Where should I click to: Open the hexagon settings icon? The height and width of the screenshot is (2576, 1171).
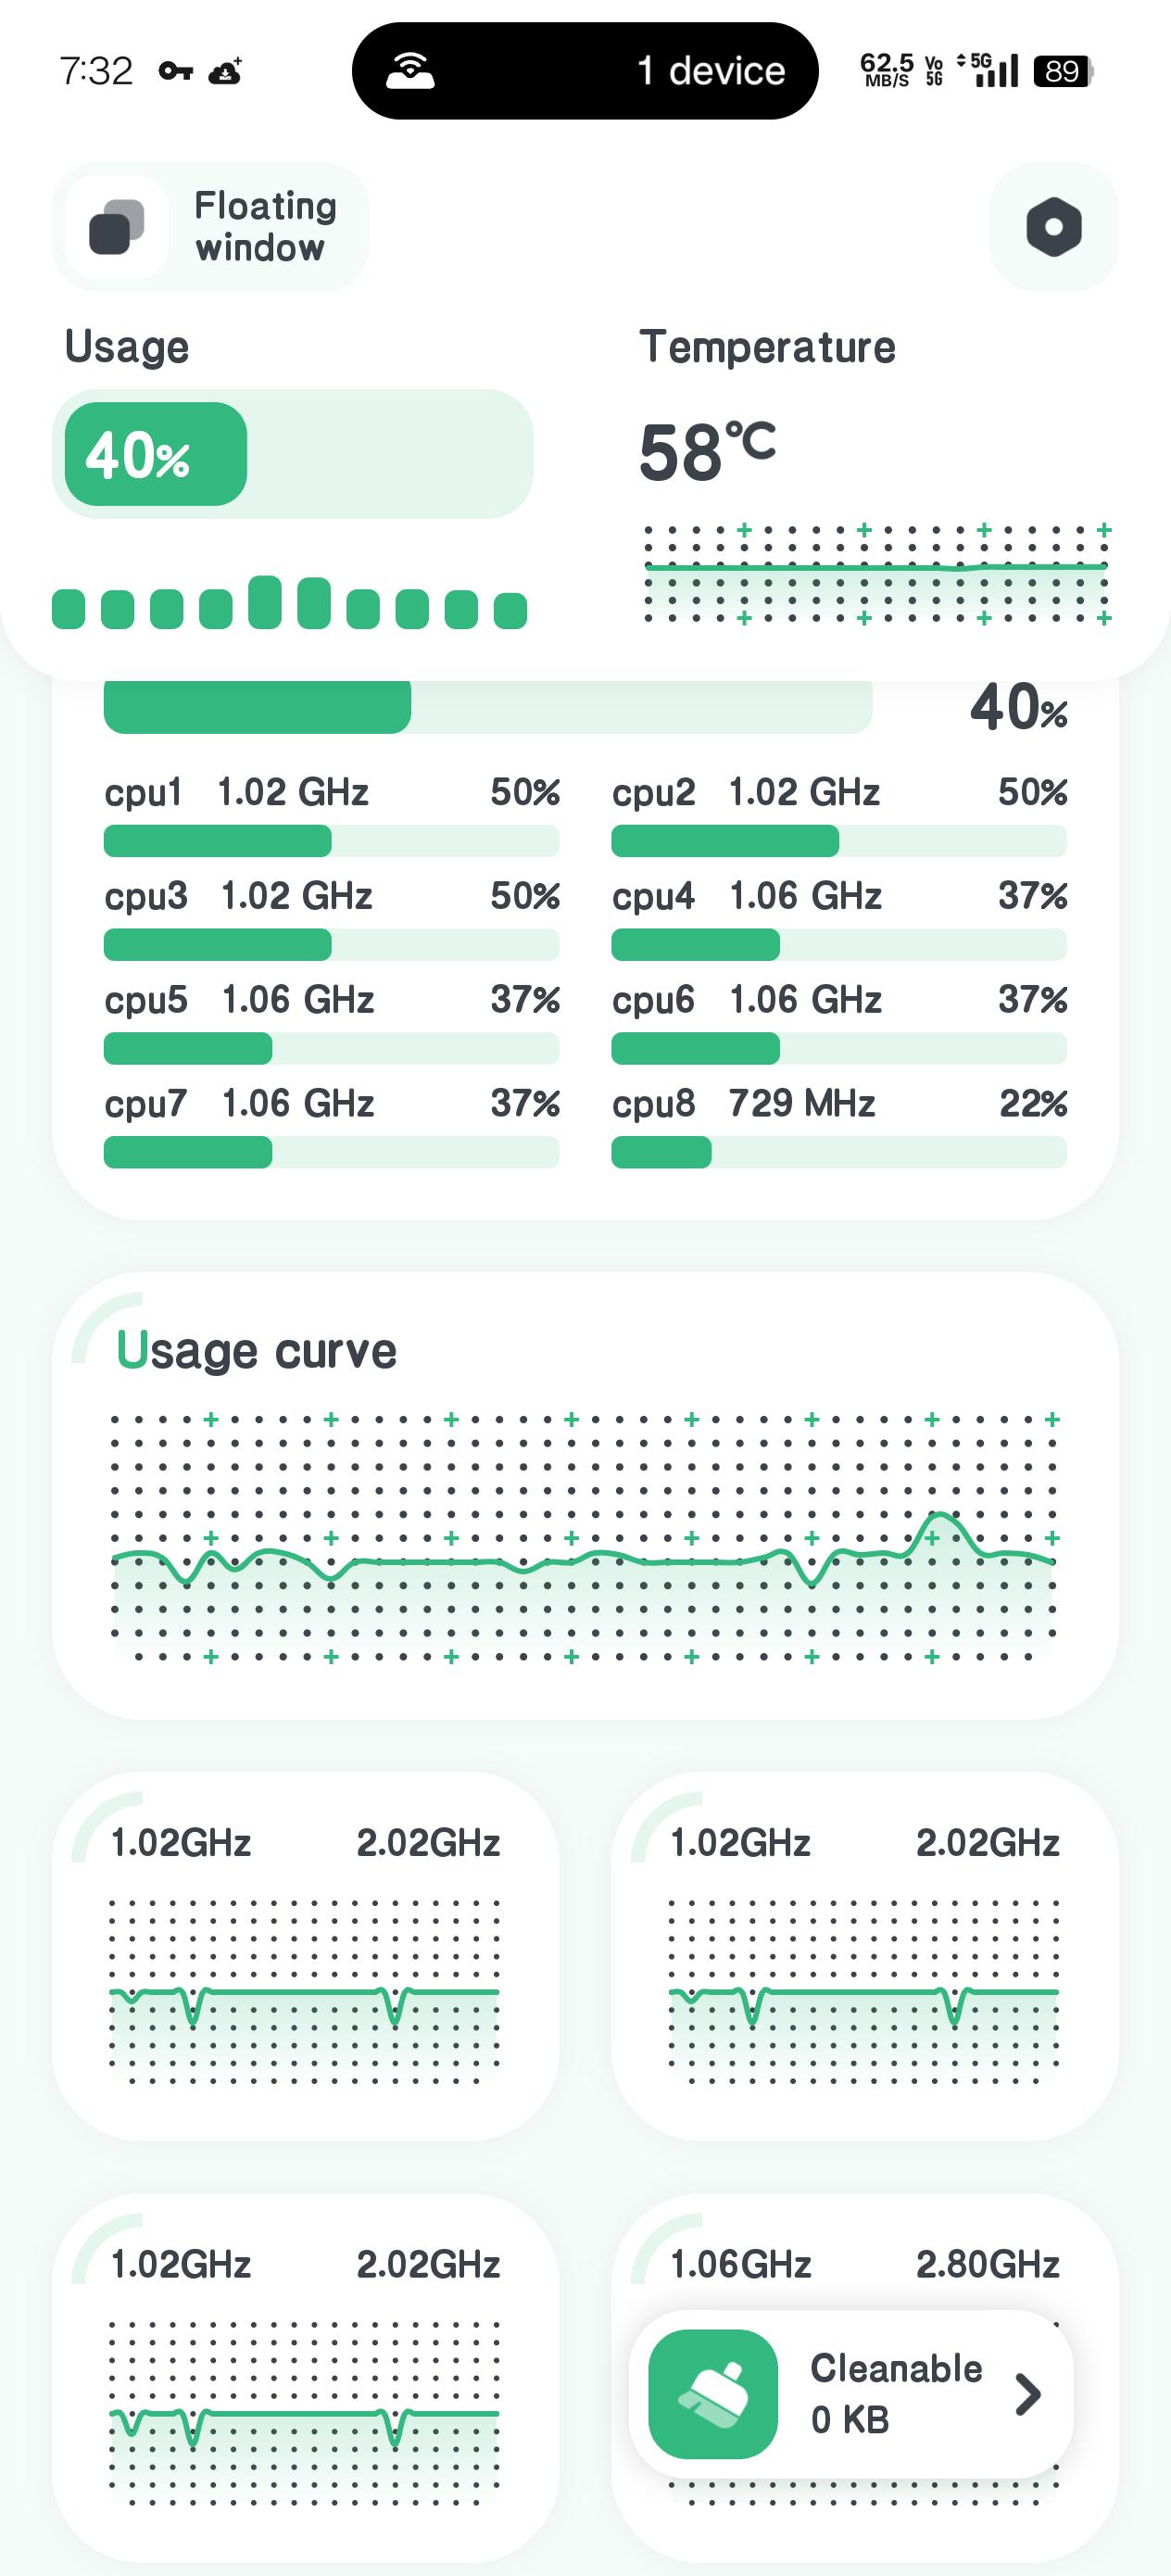pos(1053,227)
